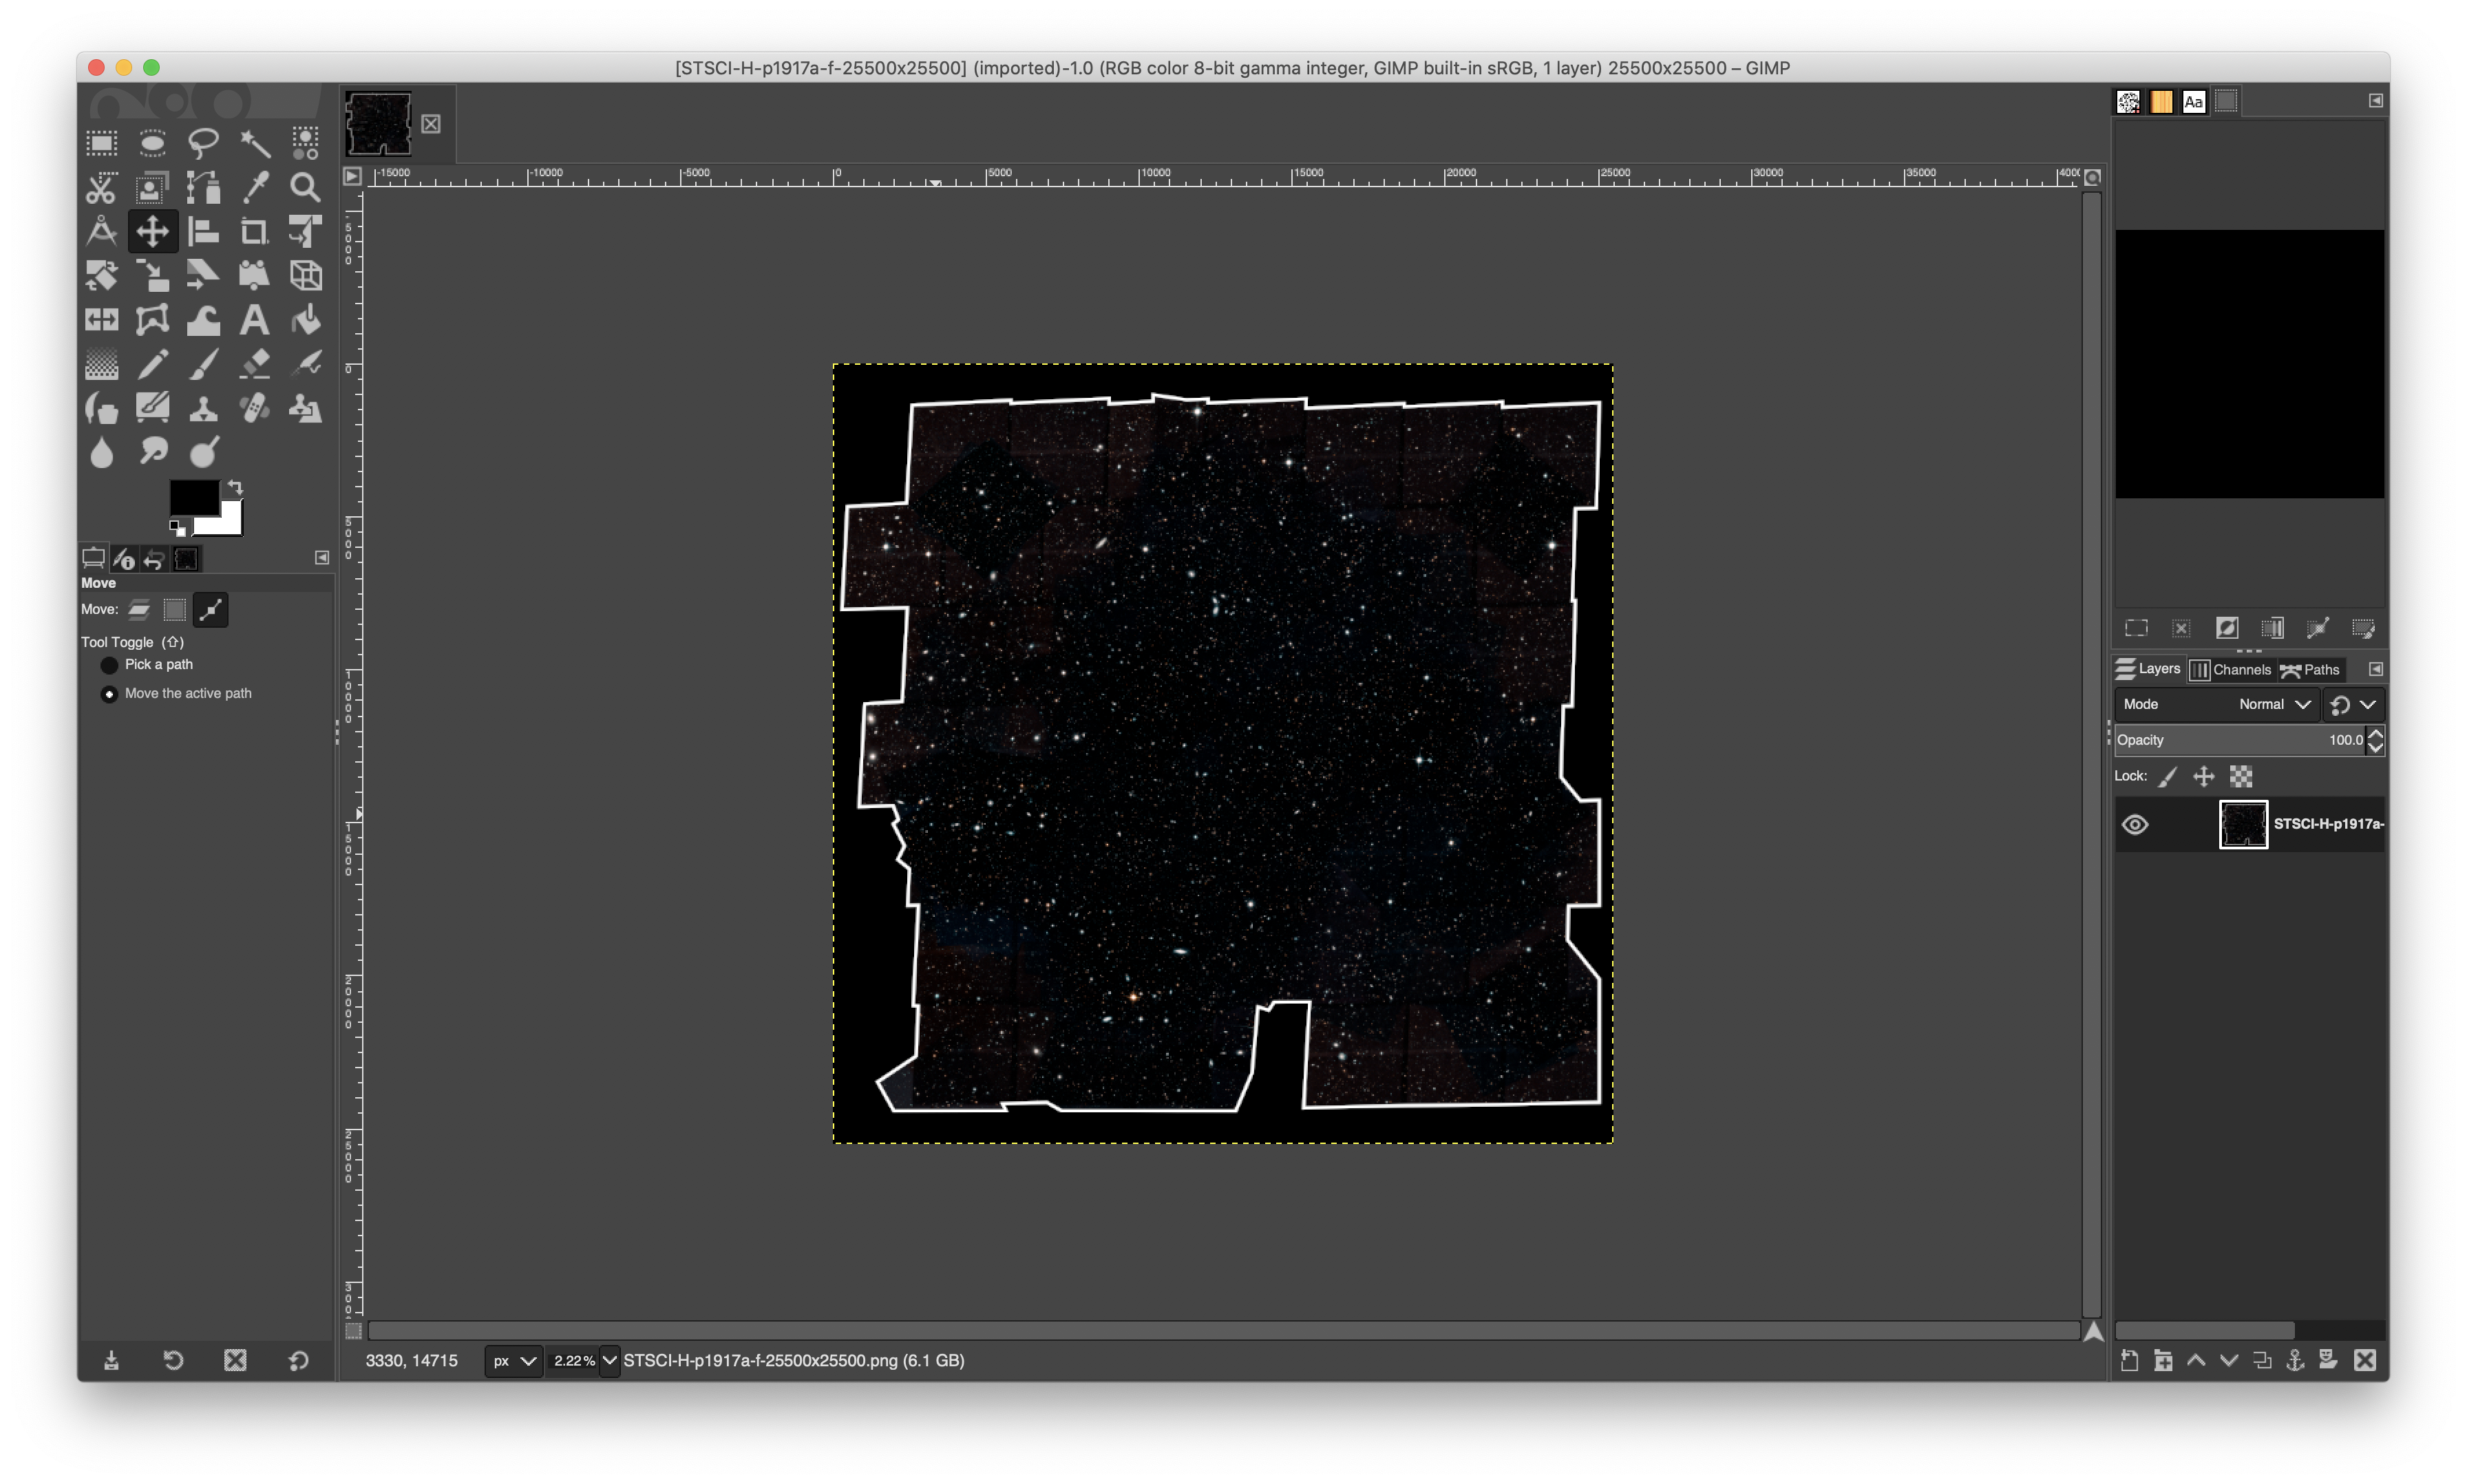Hide the STSCI-H-p1917a layer visibility eye
The image size is (2467, 1484).
(2135, 824)
